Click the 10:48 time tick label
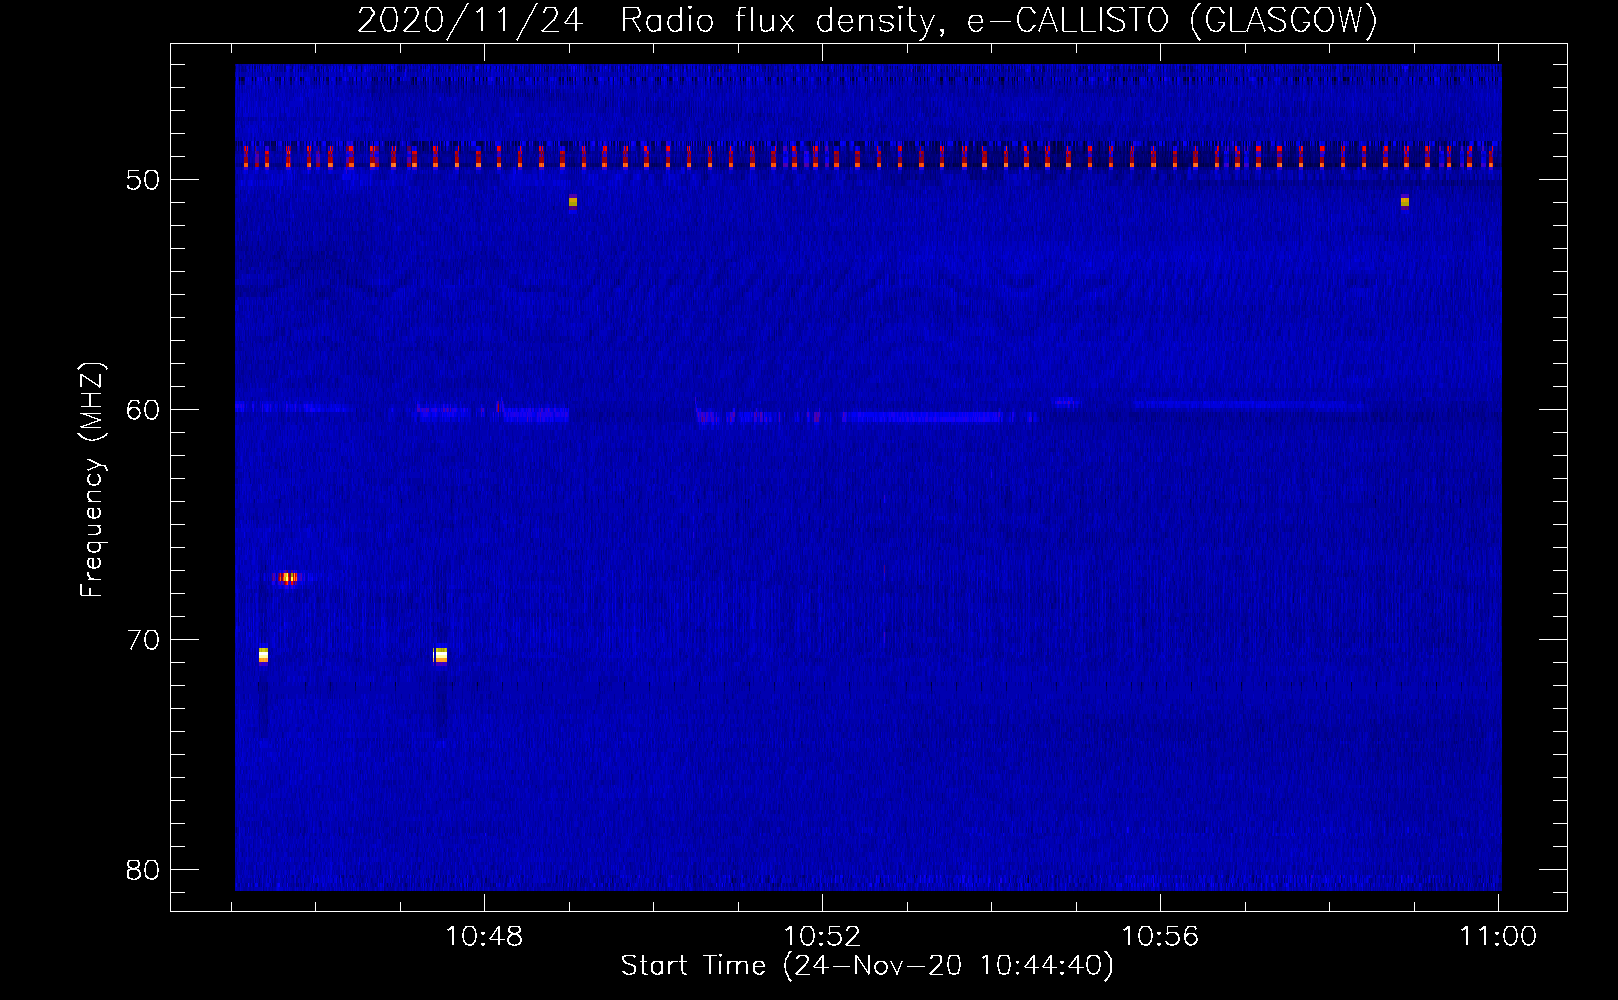Image resolution: width=1618 pixels, height=1000 pixels. [484, 937]
